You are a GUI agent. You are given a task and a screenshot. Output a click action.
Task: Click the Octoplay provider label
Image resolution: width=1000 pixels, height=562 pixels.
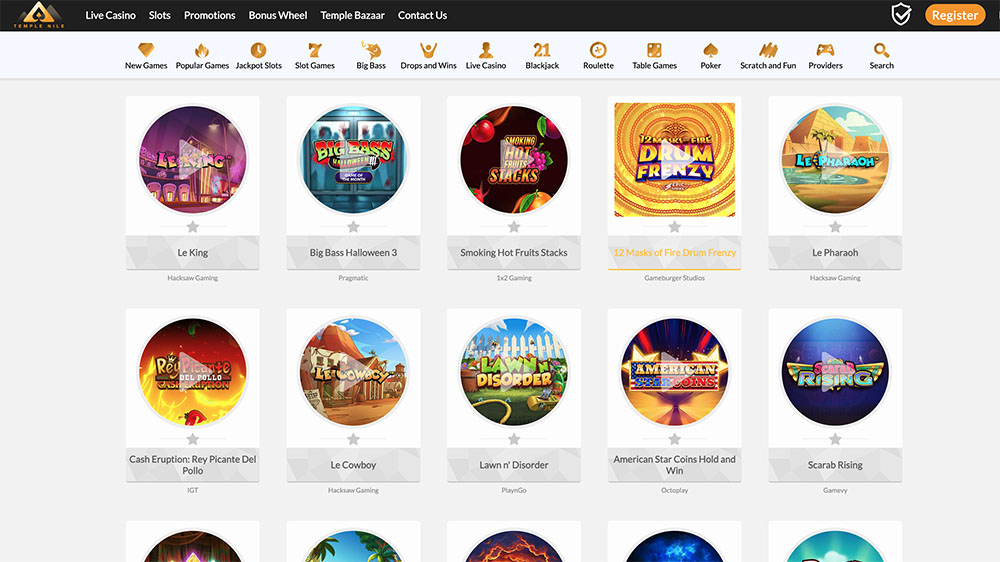675,491
